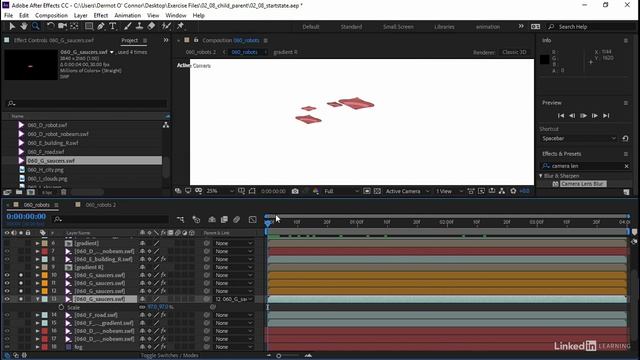The height and width of the screenshot is (360, 640).
Task: Select the Pan Behind anchor point tool
Action: [x=74, y=26]
